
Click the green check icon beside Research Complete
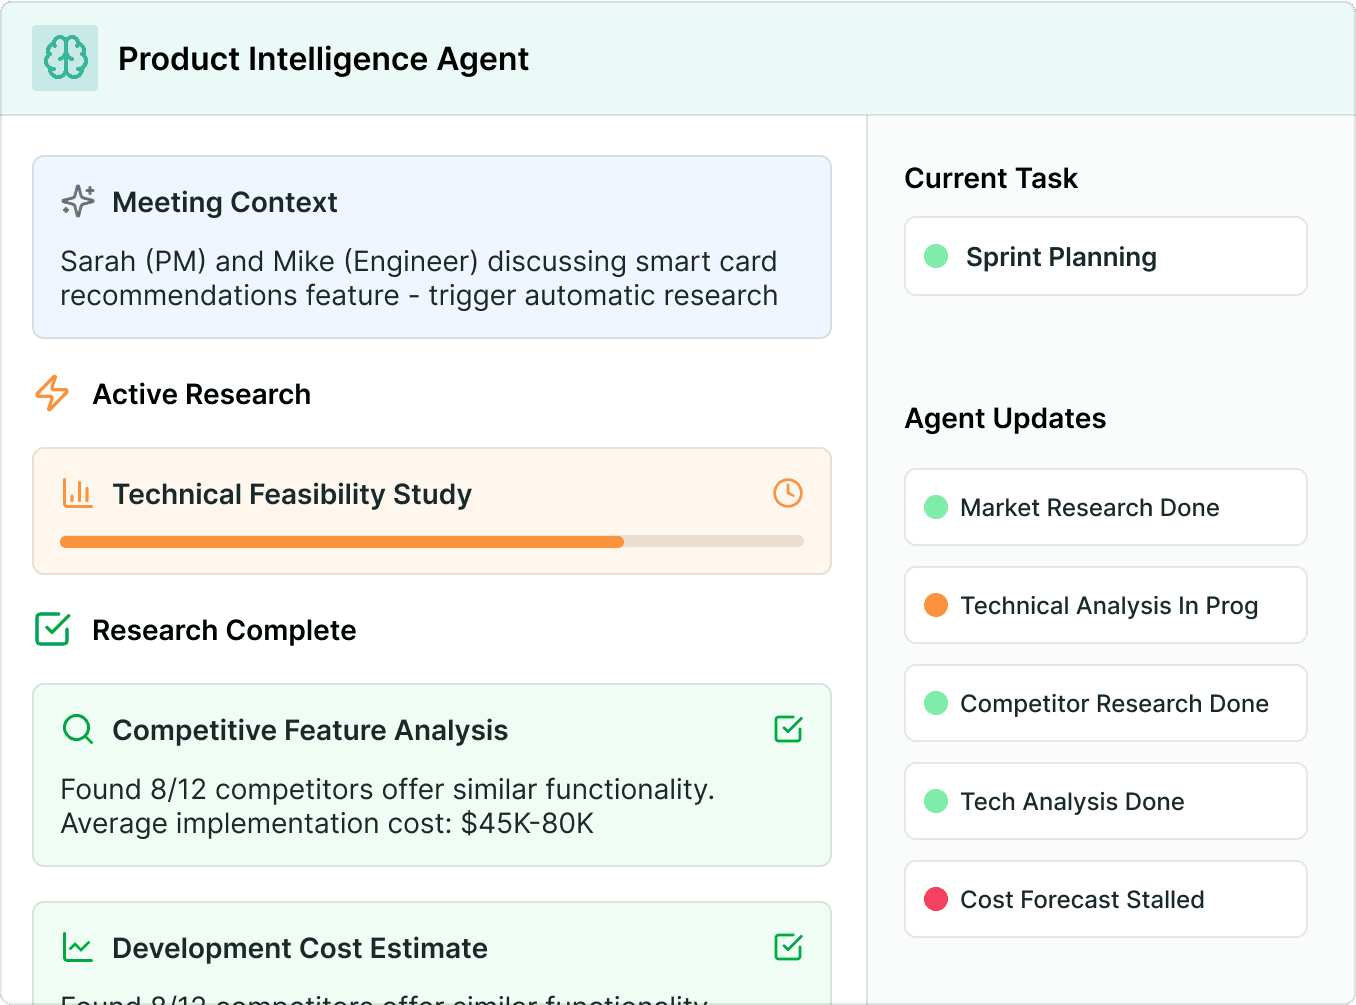click(x=52, y=629)
